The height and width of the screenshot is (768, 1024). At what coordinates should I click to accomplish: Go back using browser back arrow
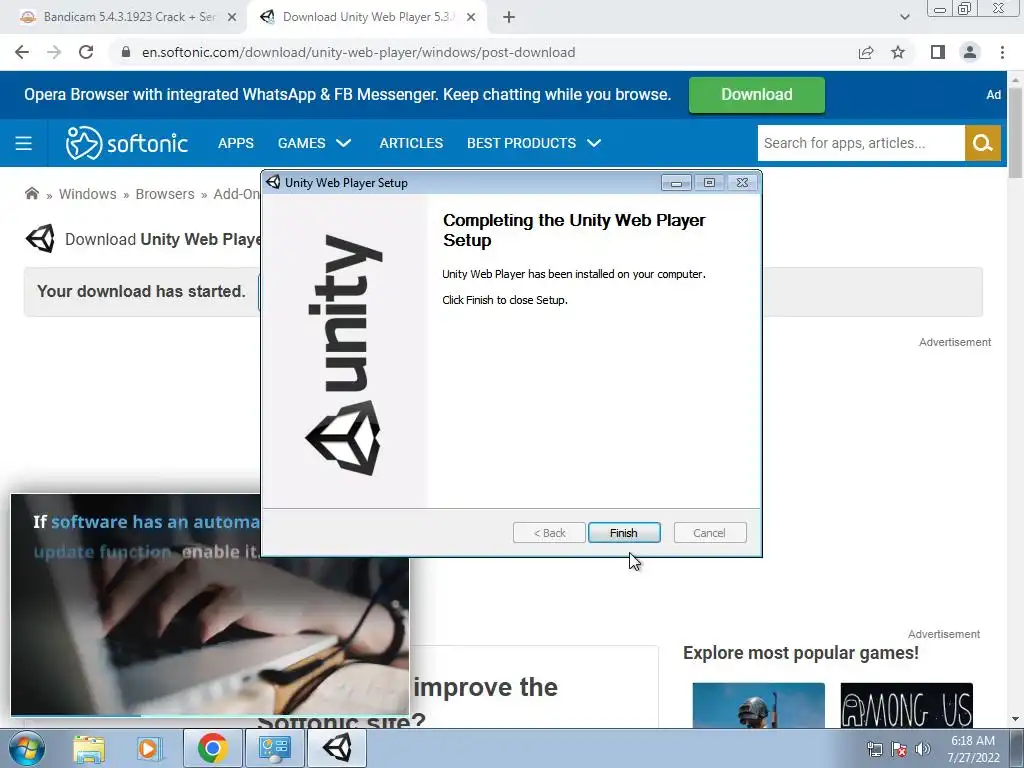coord(22,52)
